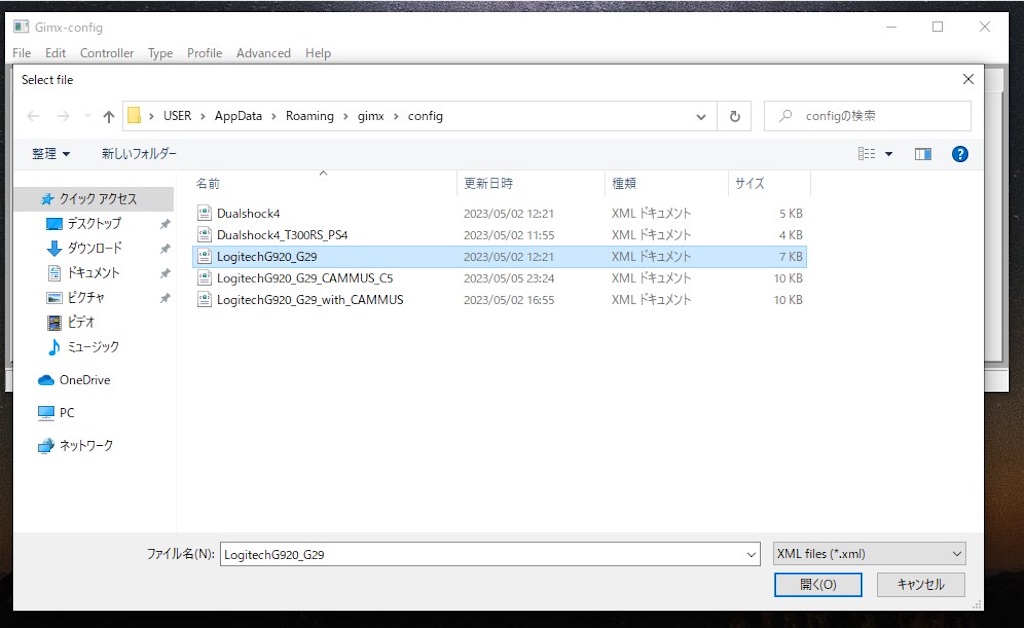Open the File menu in Gimx-config
The height and width of the screenshot is (628, 1024).
point(22,53)
